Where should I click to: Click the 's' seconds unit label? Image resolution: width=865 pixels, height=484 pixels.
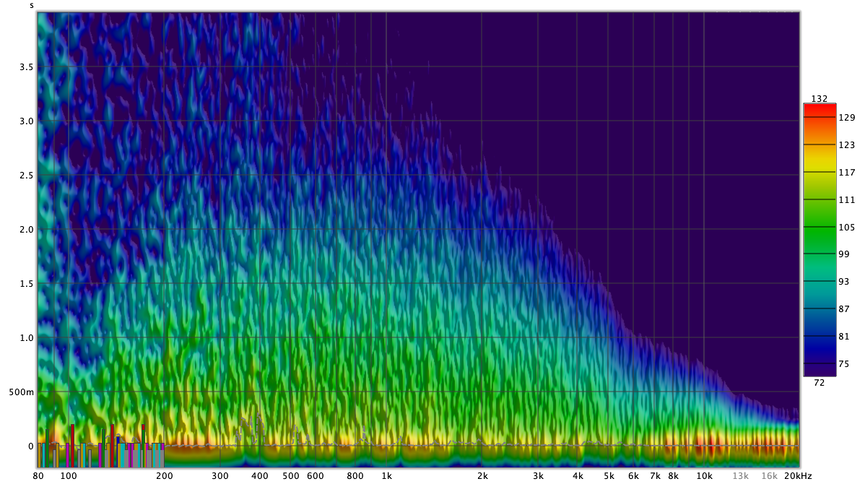[31, 5]
